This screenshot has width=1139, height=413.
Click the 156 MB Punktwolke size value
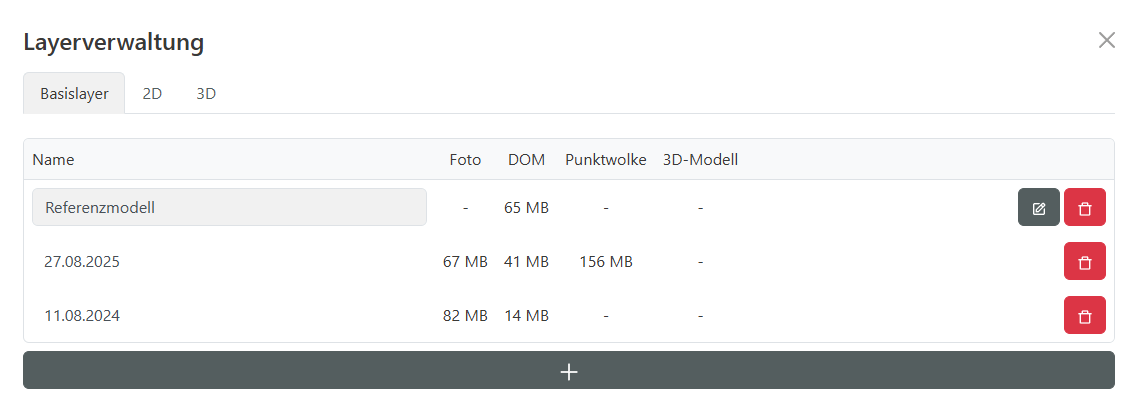click(x=605, y=262)
